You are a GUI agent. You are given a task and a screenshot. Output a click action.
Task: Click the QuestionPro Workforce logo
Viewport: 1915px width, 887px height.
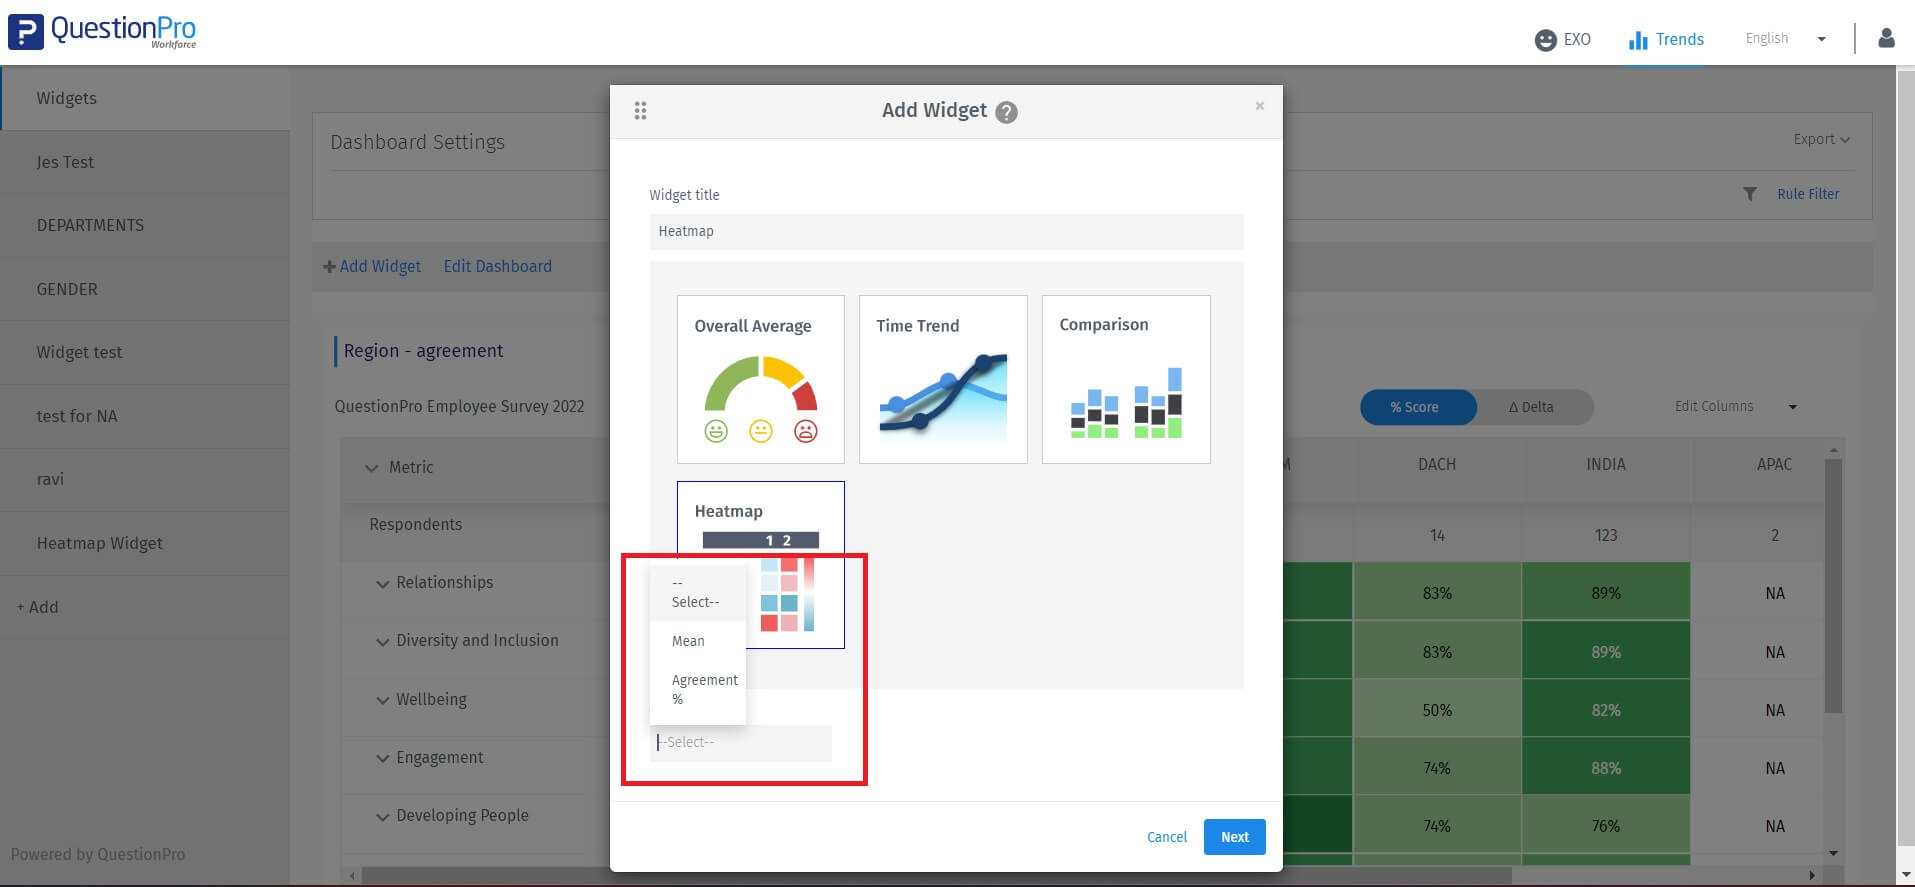coord(102,32)
